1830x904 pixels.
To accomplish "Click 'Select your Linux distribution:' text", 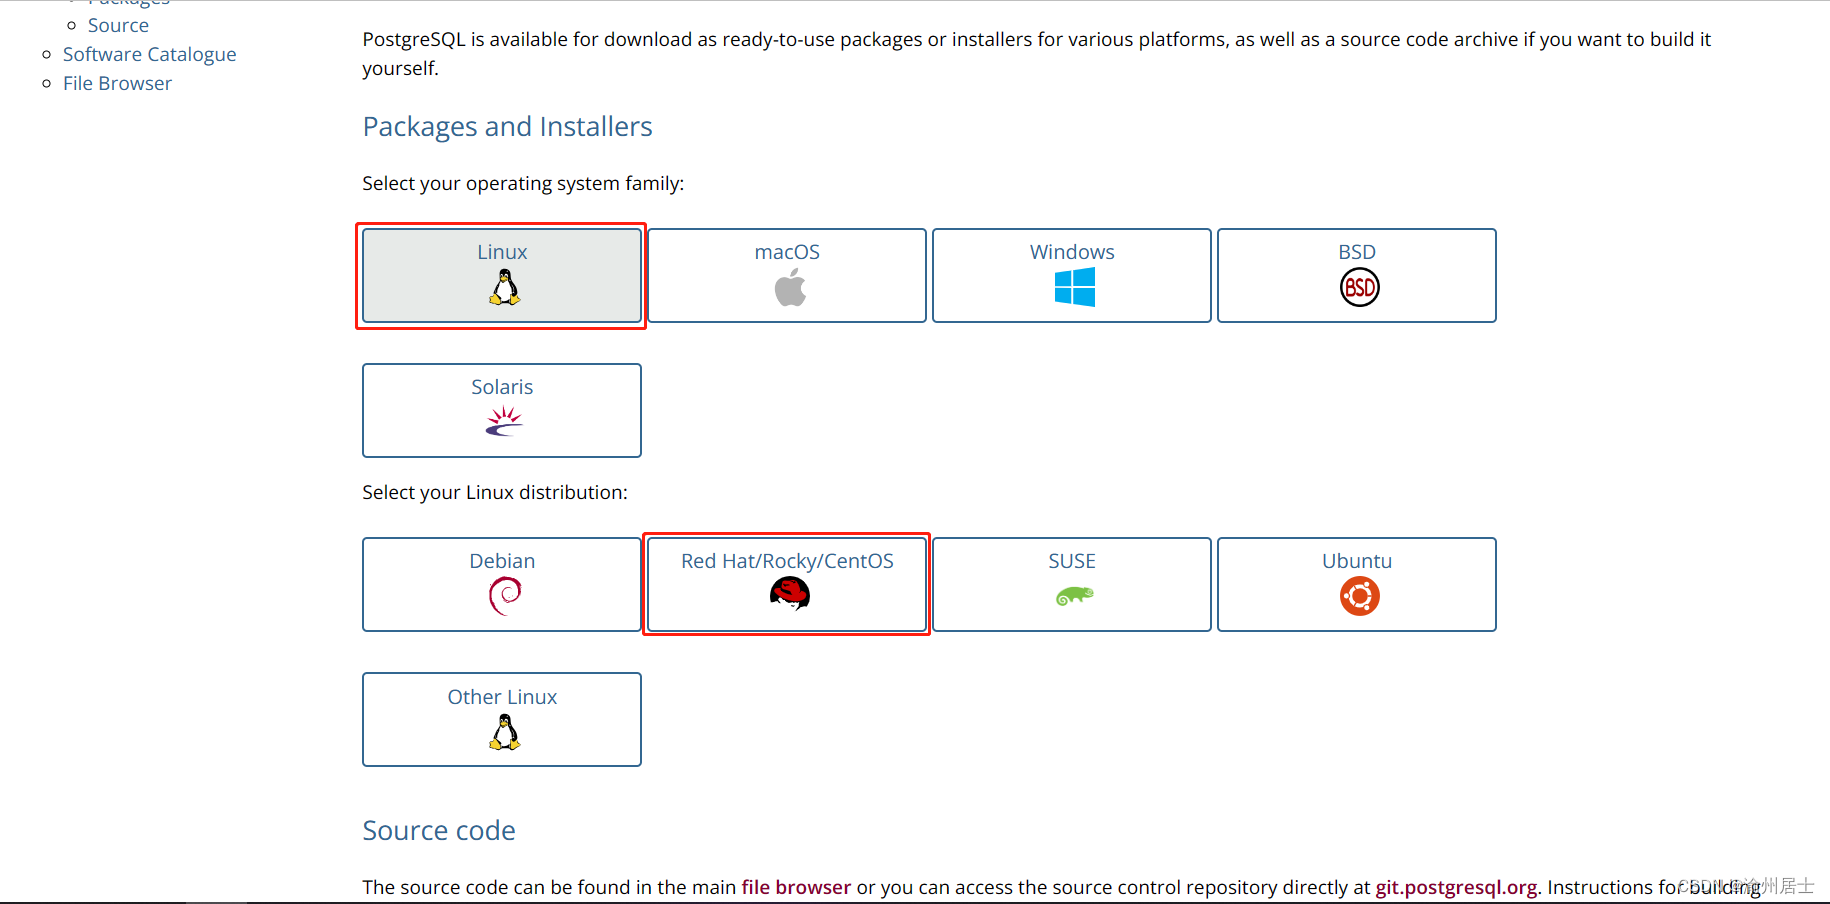I will 495,492.
